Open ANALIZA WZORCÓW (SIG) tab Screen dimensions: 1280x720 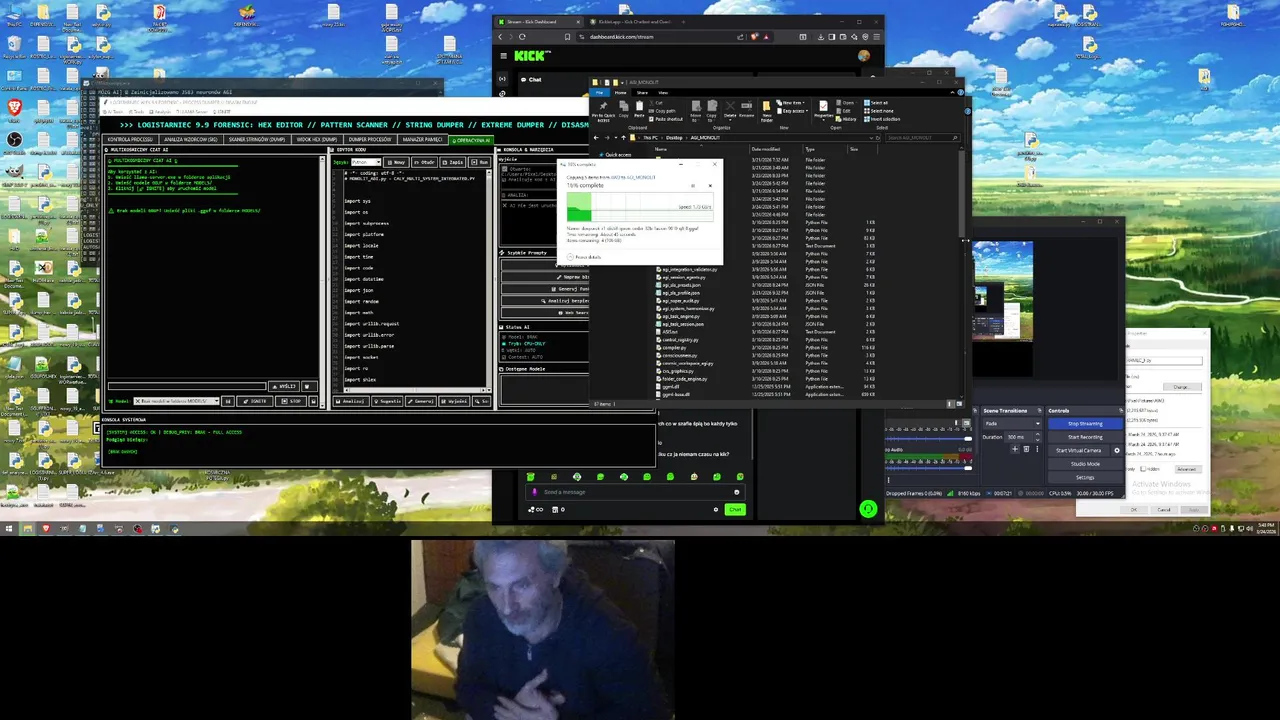191,140
